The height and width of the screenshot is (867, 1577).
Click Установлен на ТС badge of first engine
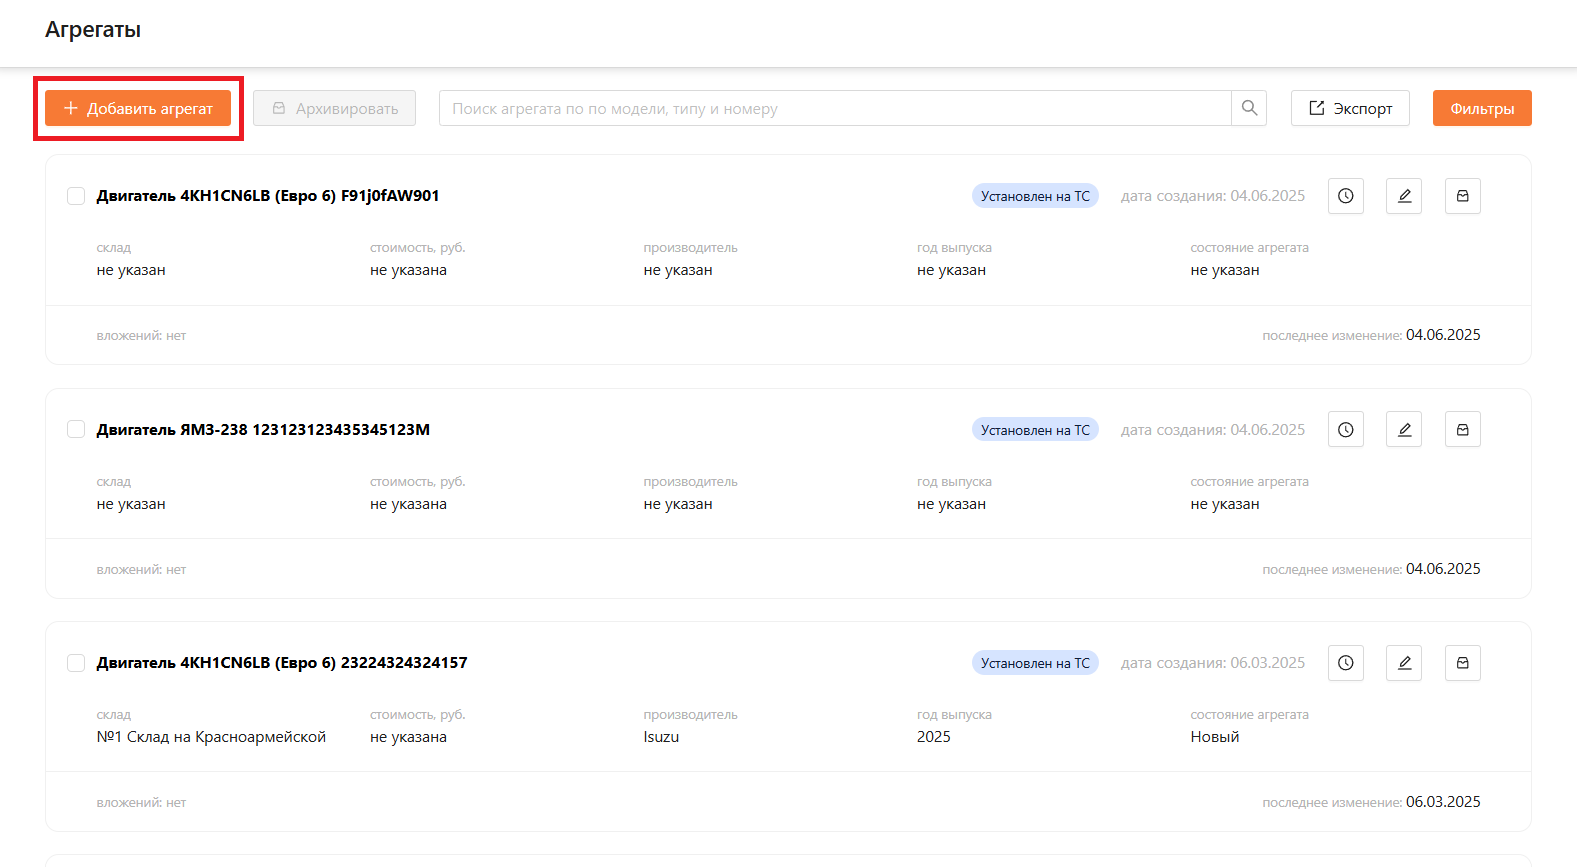tap(1035, 196)
